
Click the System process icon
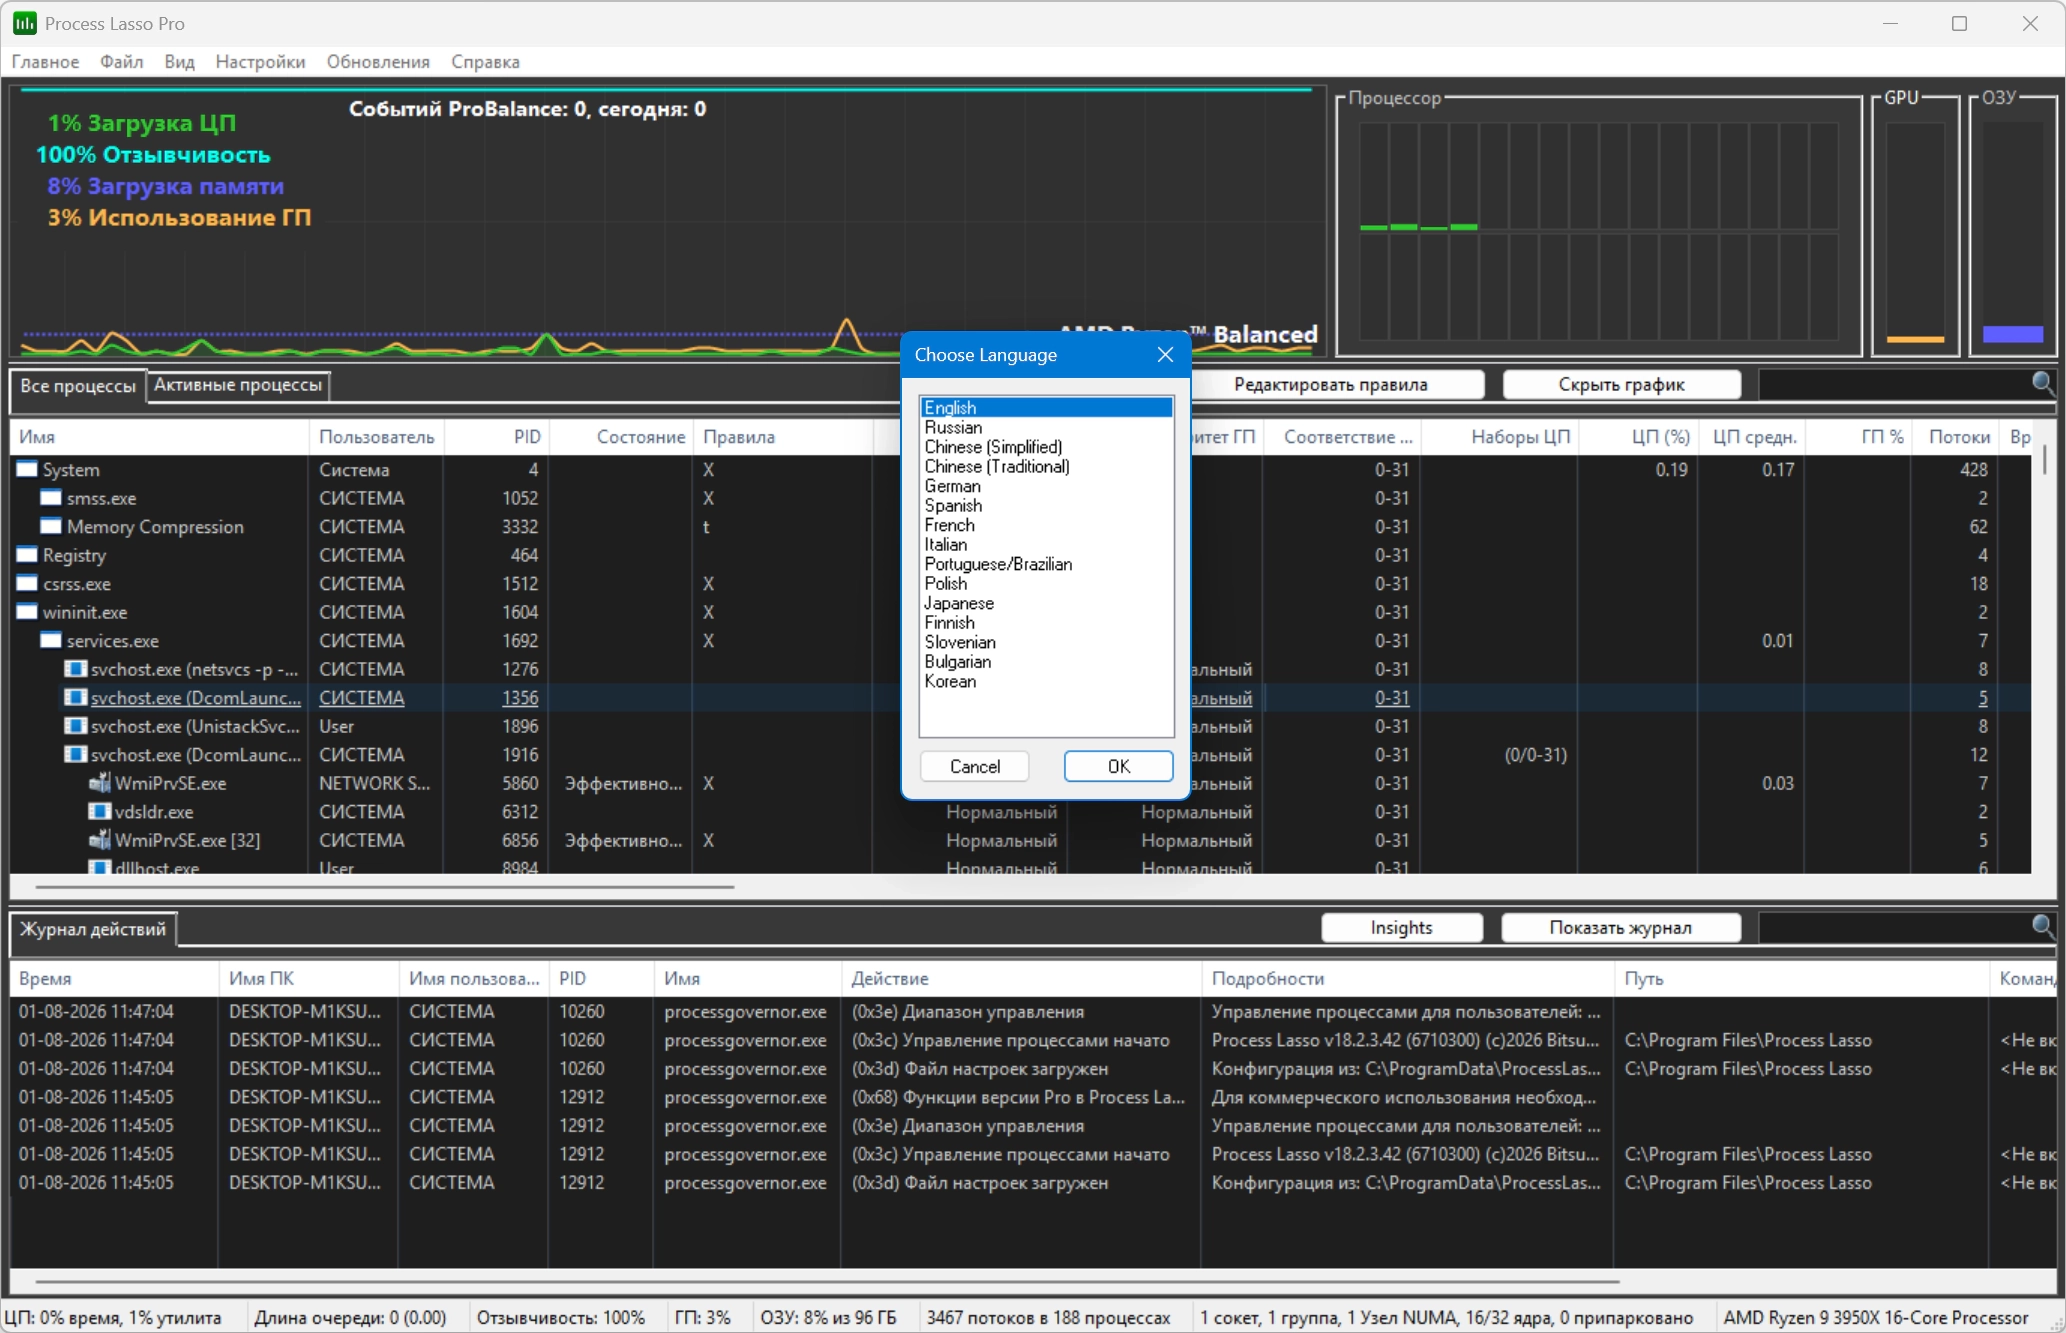27,469
